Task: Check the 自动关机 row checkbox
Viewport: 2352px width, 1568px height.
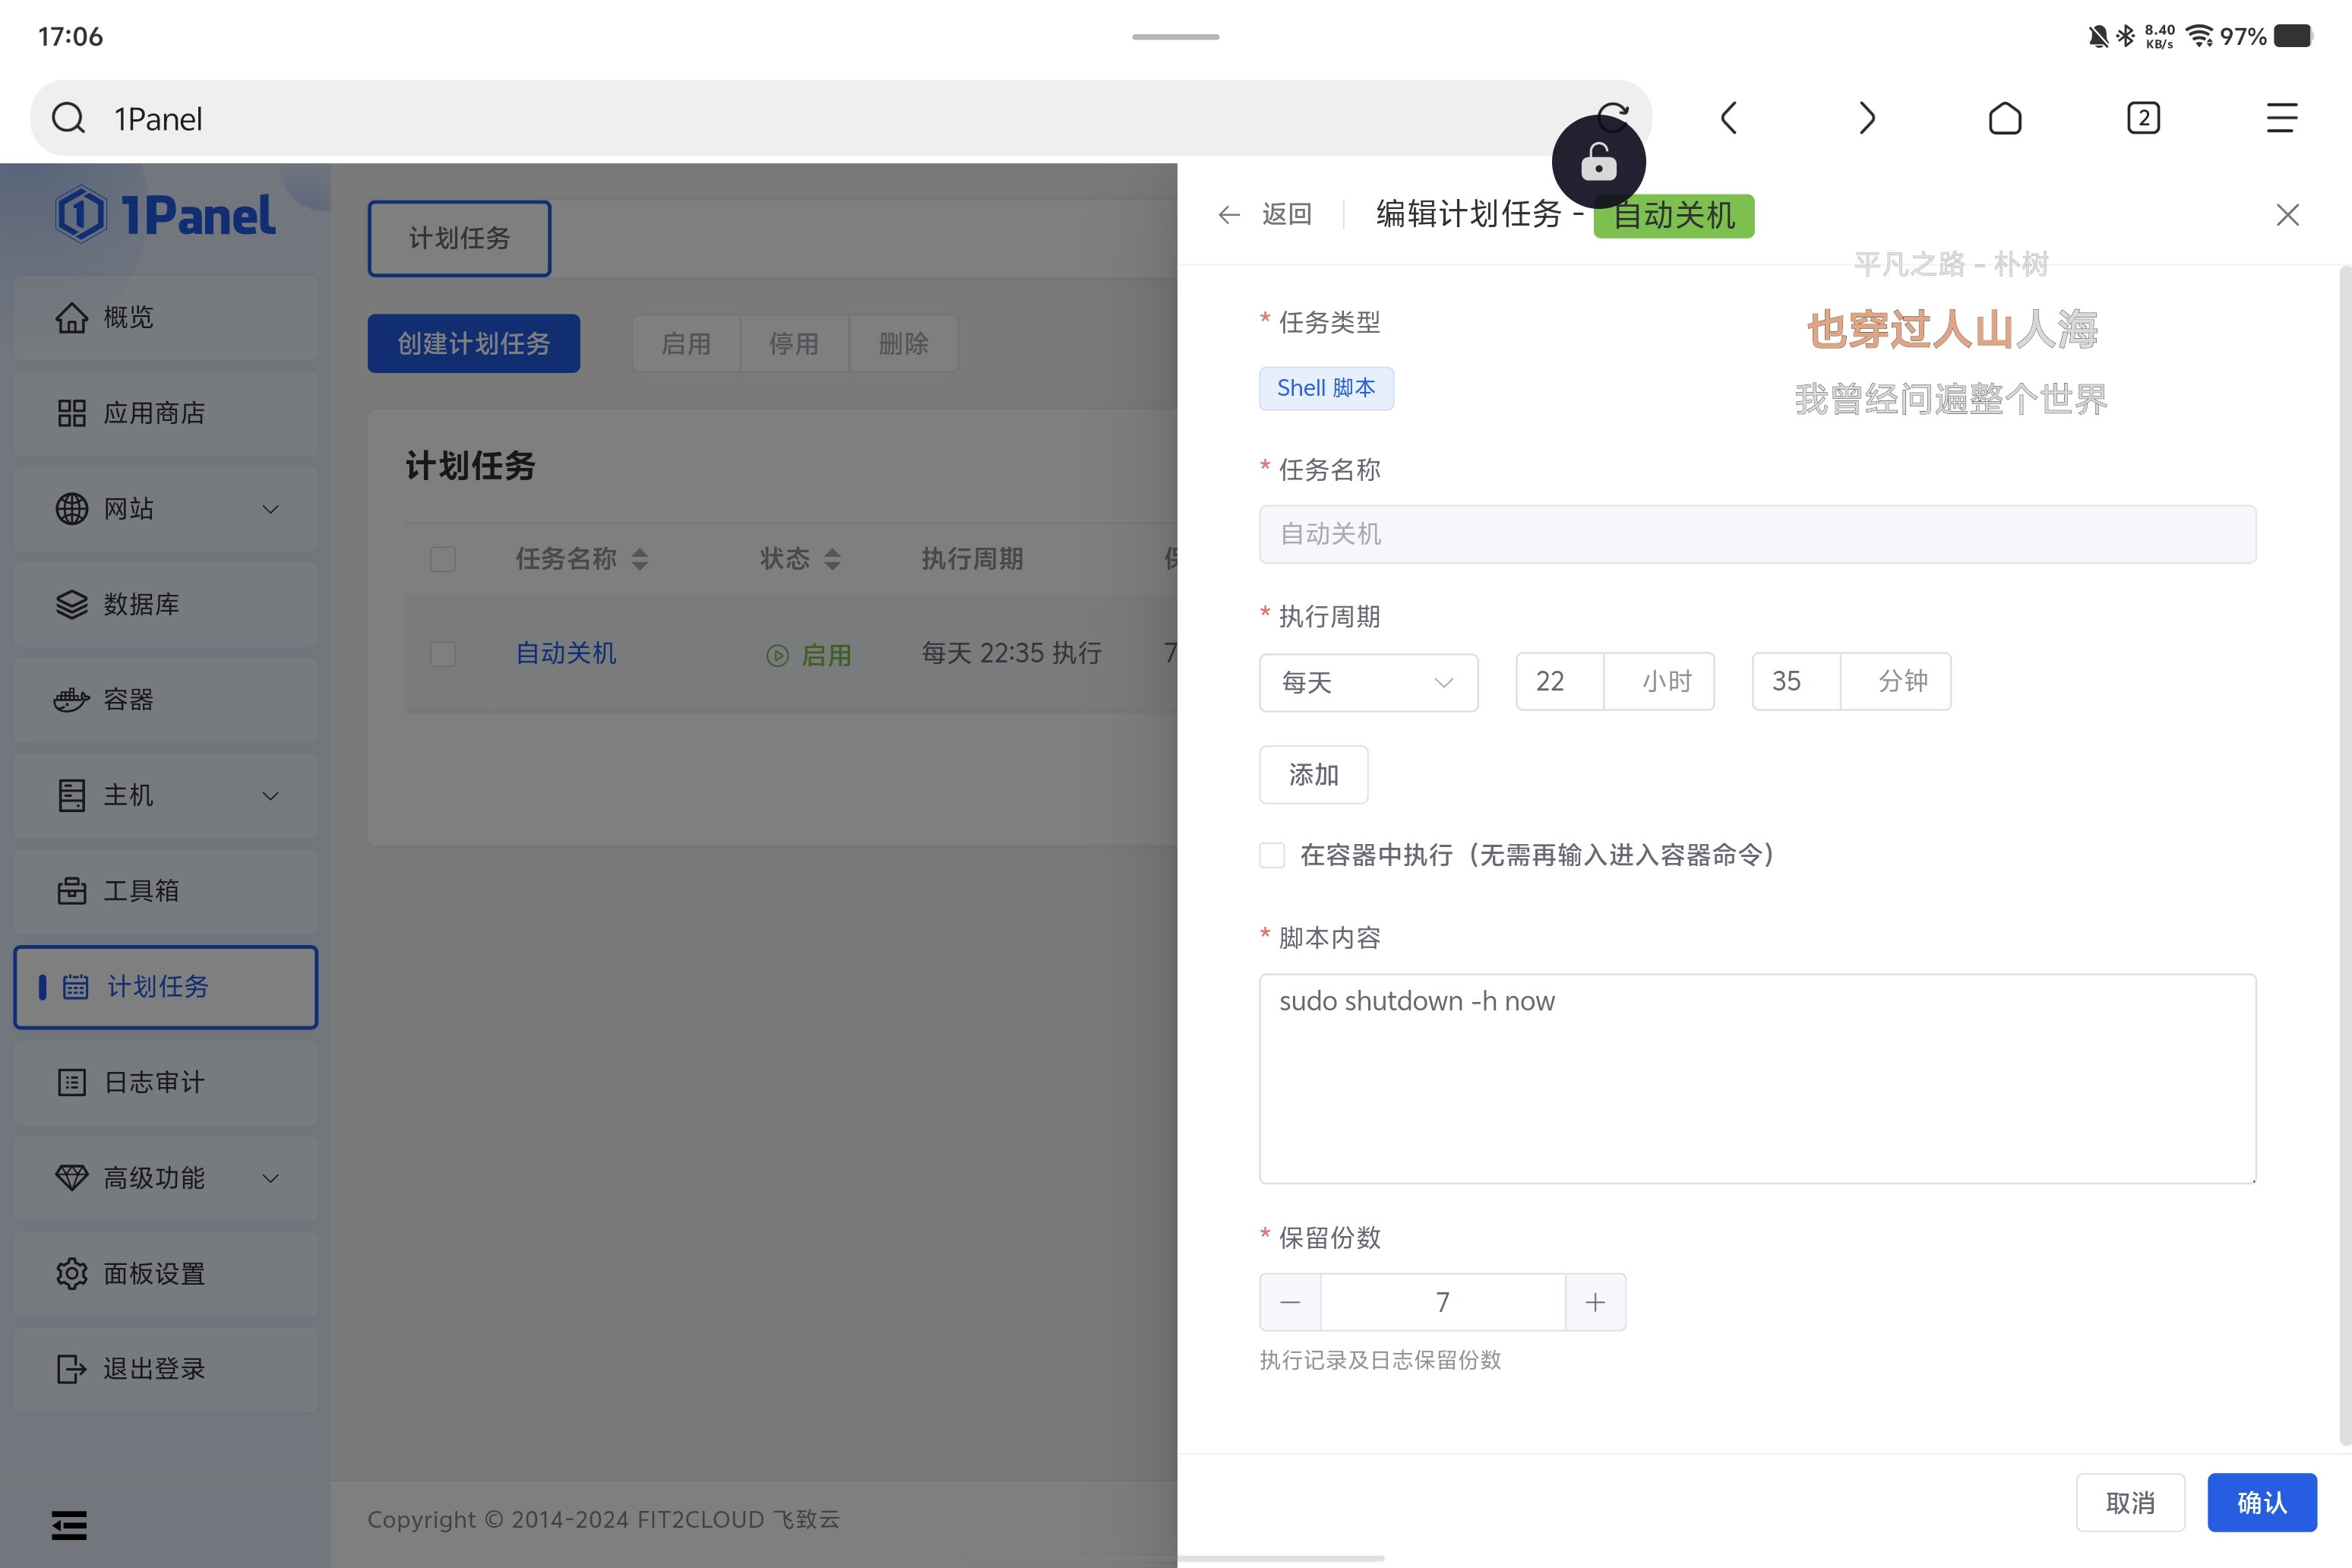Action: pos(443,654)
